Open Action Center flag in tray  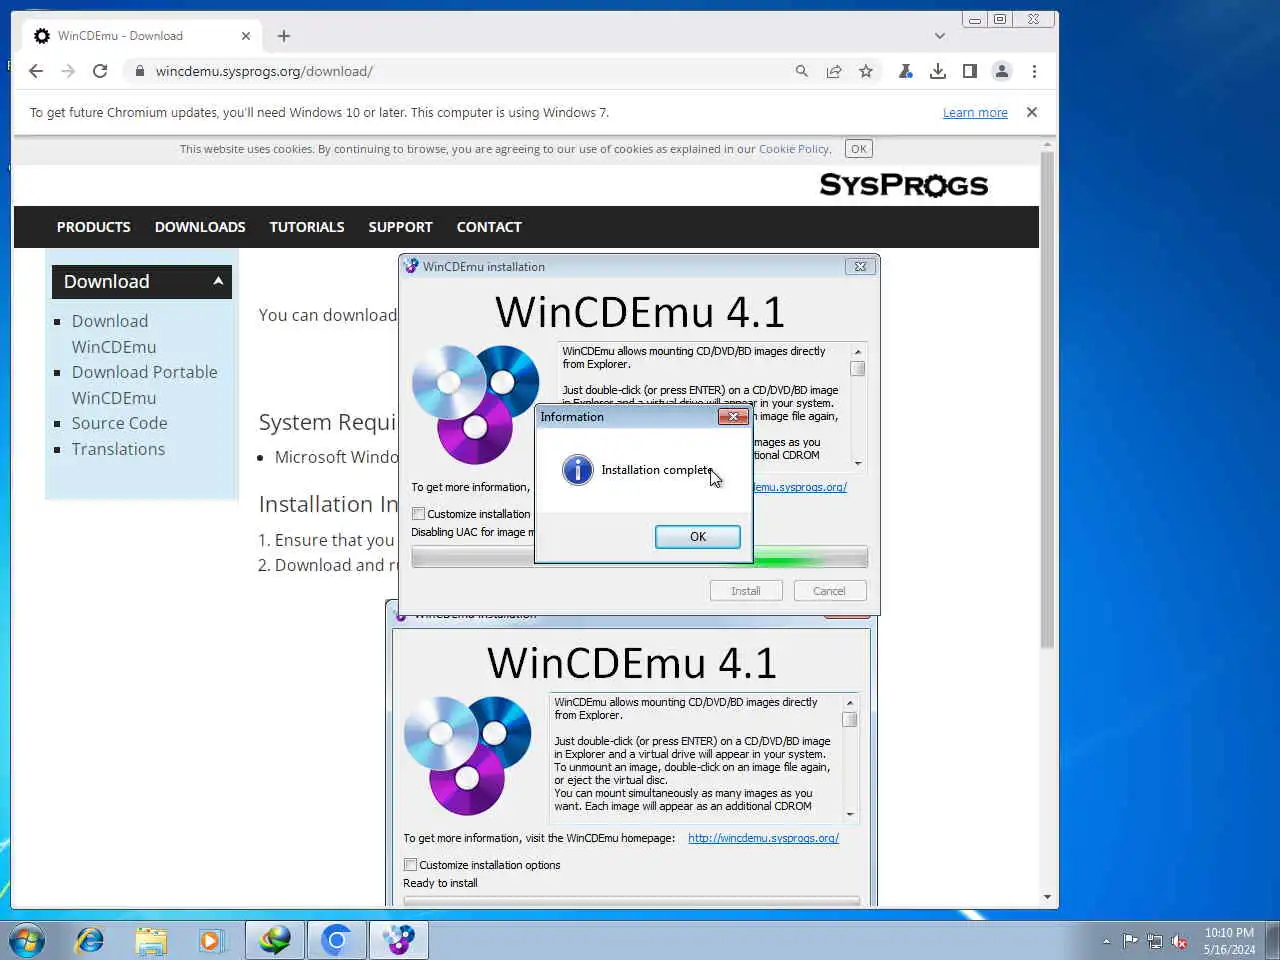coord(1130,941)
